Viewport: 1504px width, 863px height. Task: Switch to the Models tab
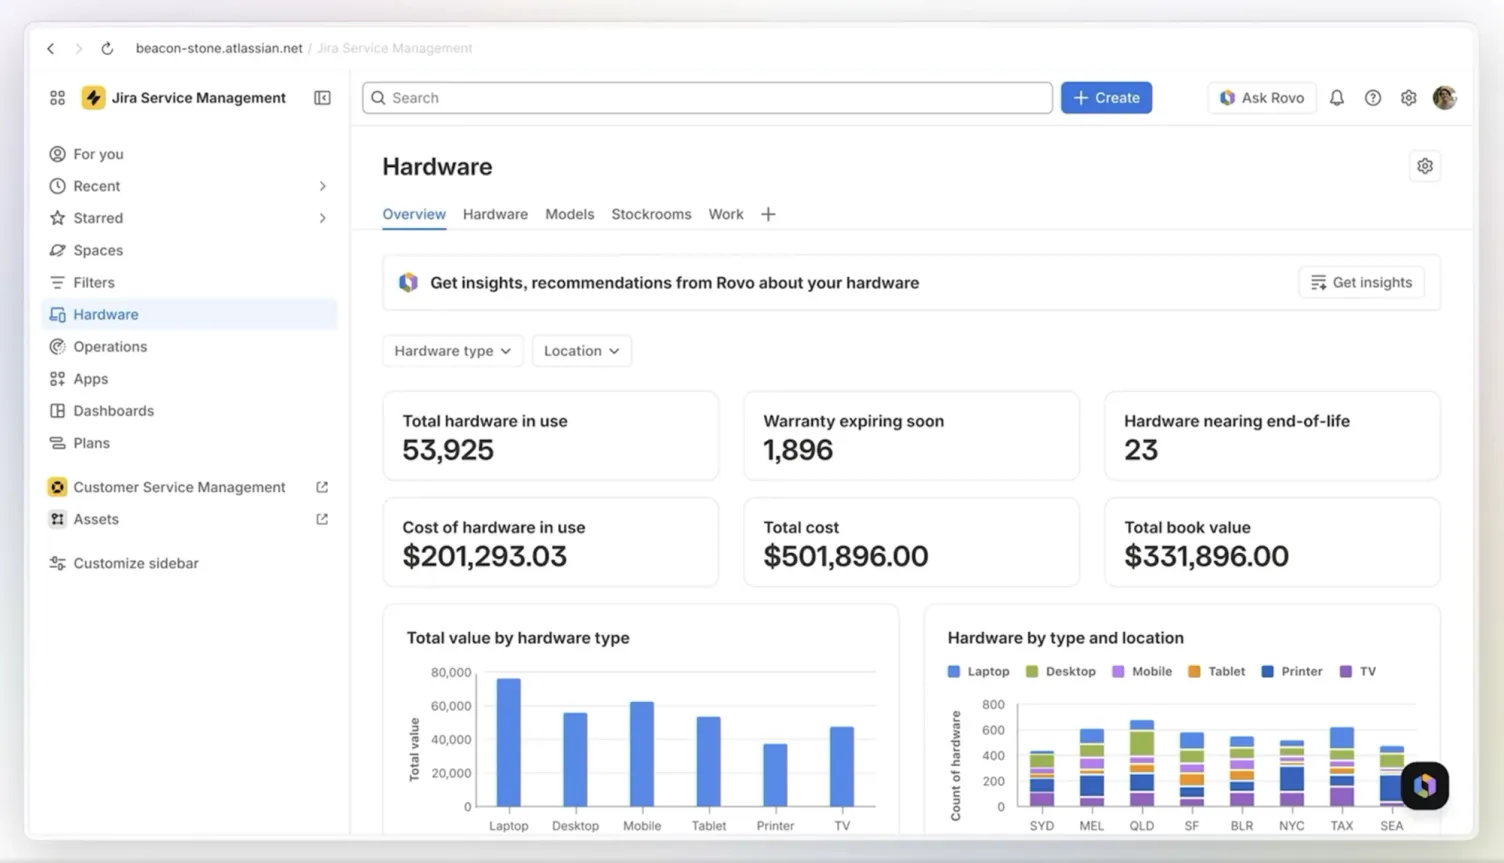click(570, 214)
